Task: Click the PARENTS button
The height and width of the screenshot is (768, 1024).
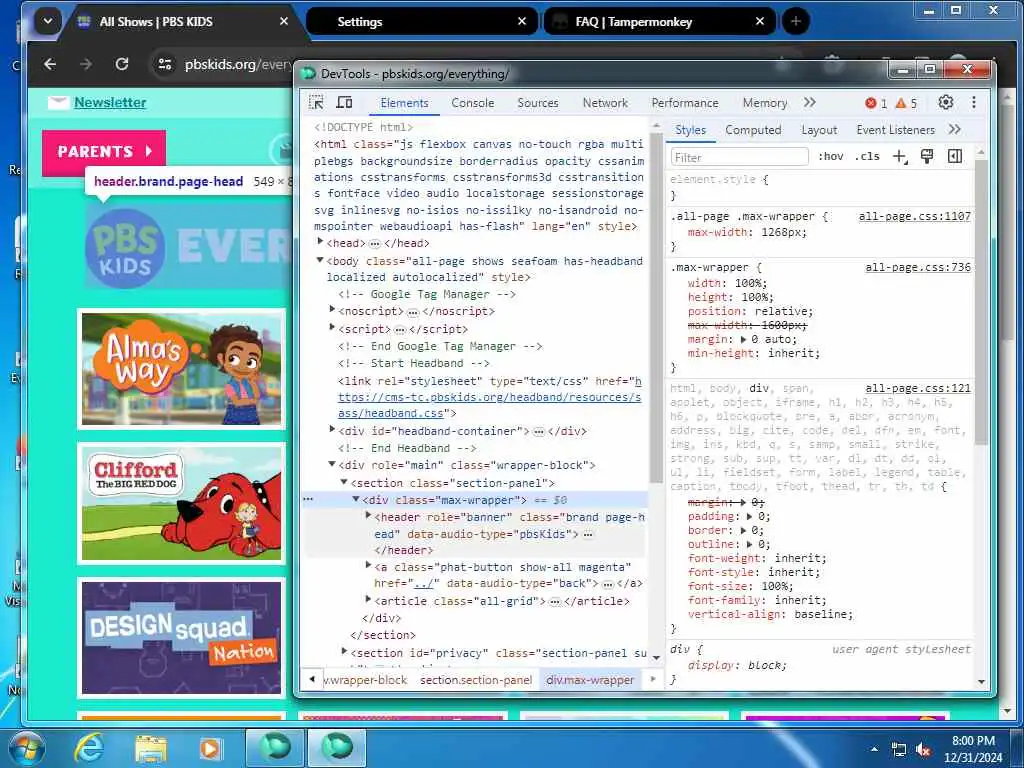Action: point(104,152)
